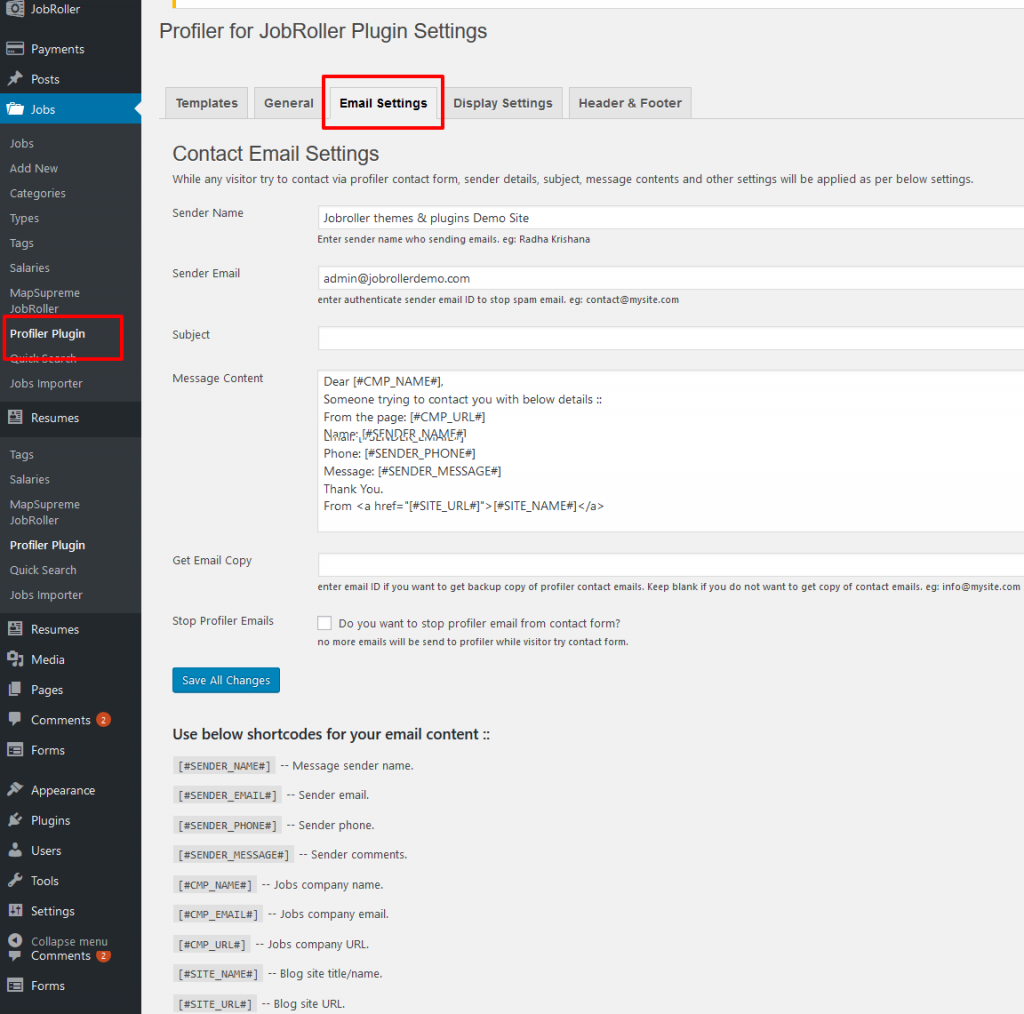Click the Settings sliders icon
Screen dimensions: 1024x1014
pyautogui.click(x=15, y=911)
